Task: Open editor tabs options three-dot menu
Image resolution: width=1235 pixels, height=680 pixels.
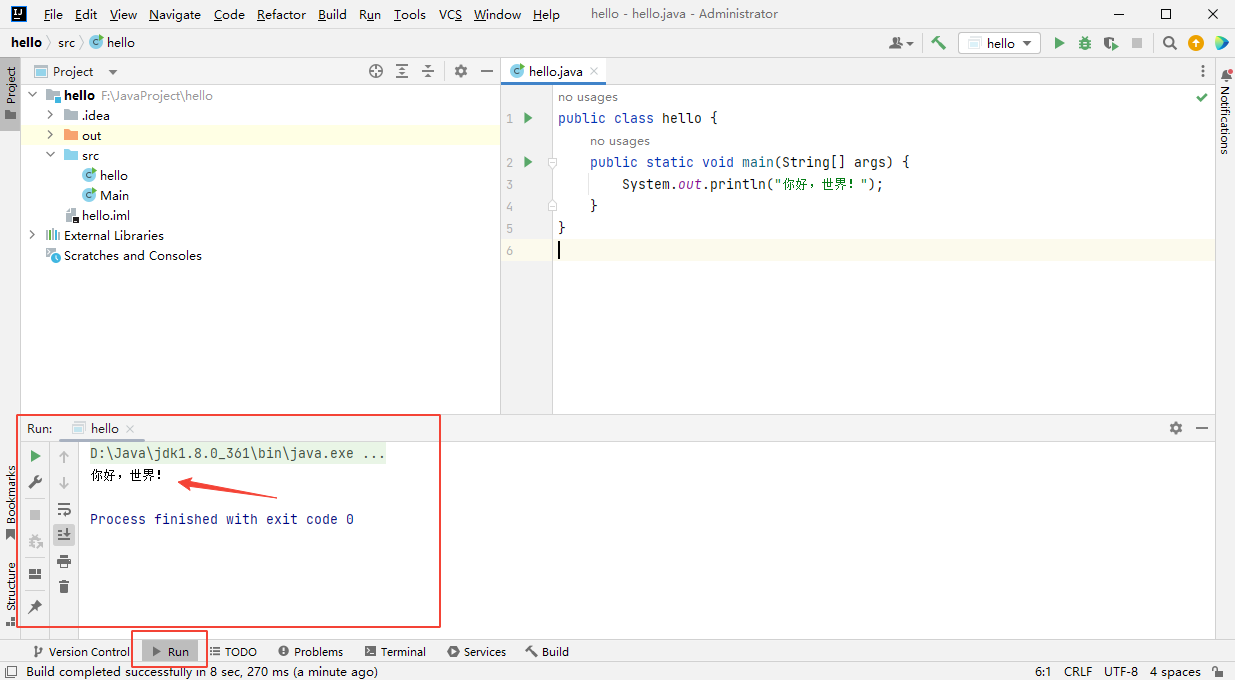Action: click(1203, 71)
